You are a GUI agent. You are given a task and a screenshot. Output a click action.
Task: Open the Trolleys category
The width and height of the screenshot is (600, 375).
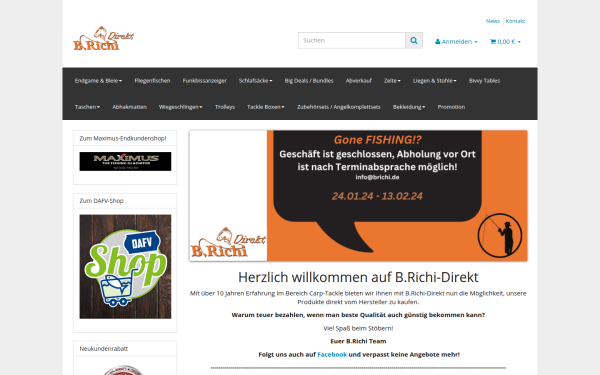pyautogui.click(x=225, y=107)
